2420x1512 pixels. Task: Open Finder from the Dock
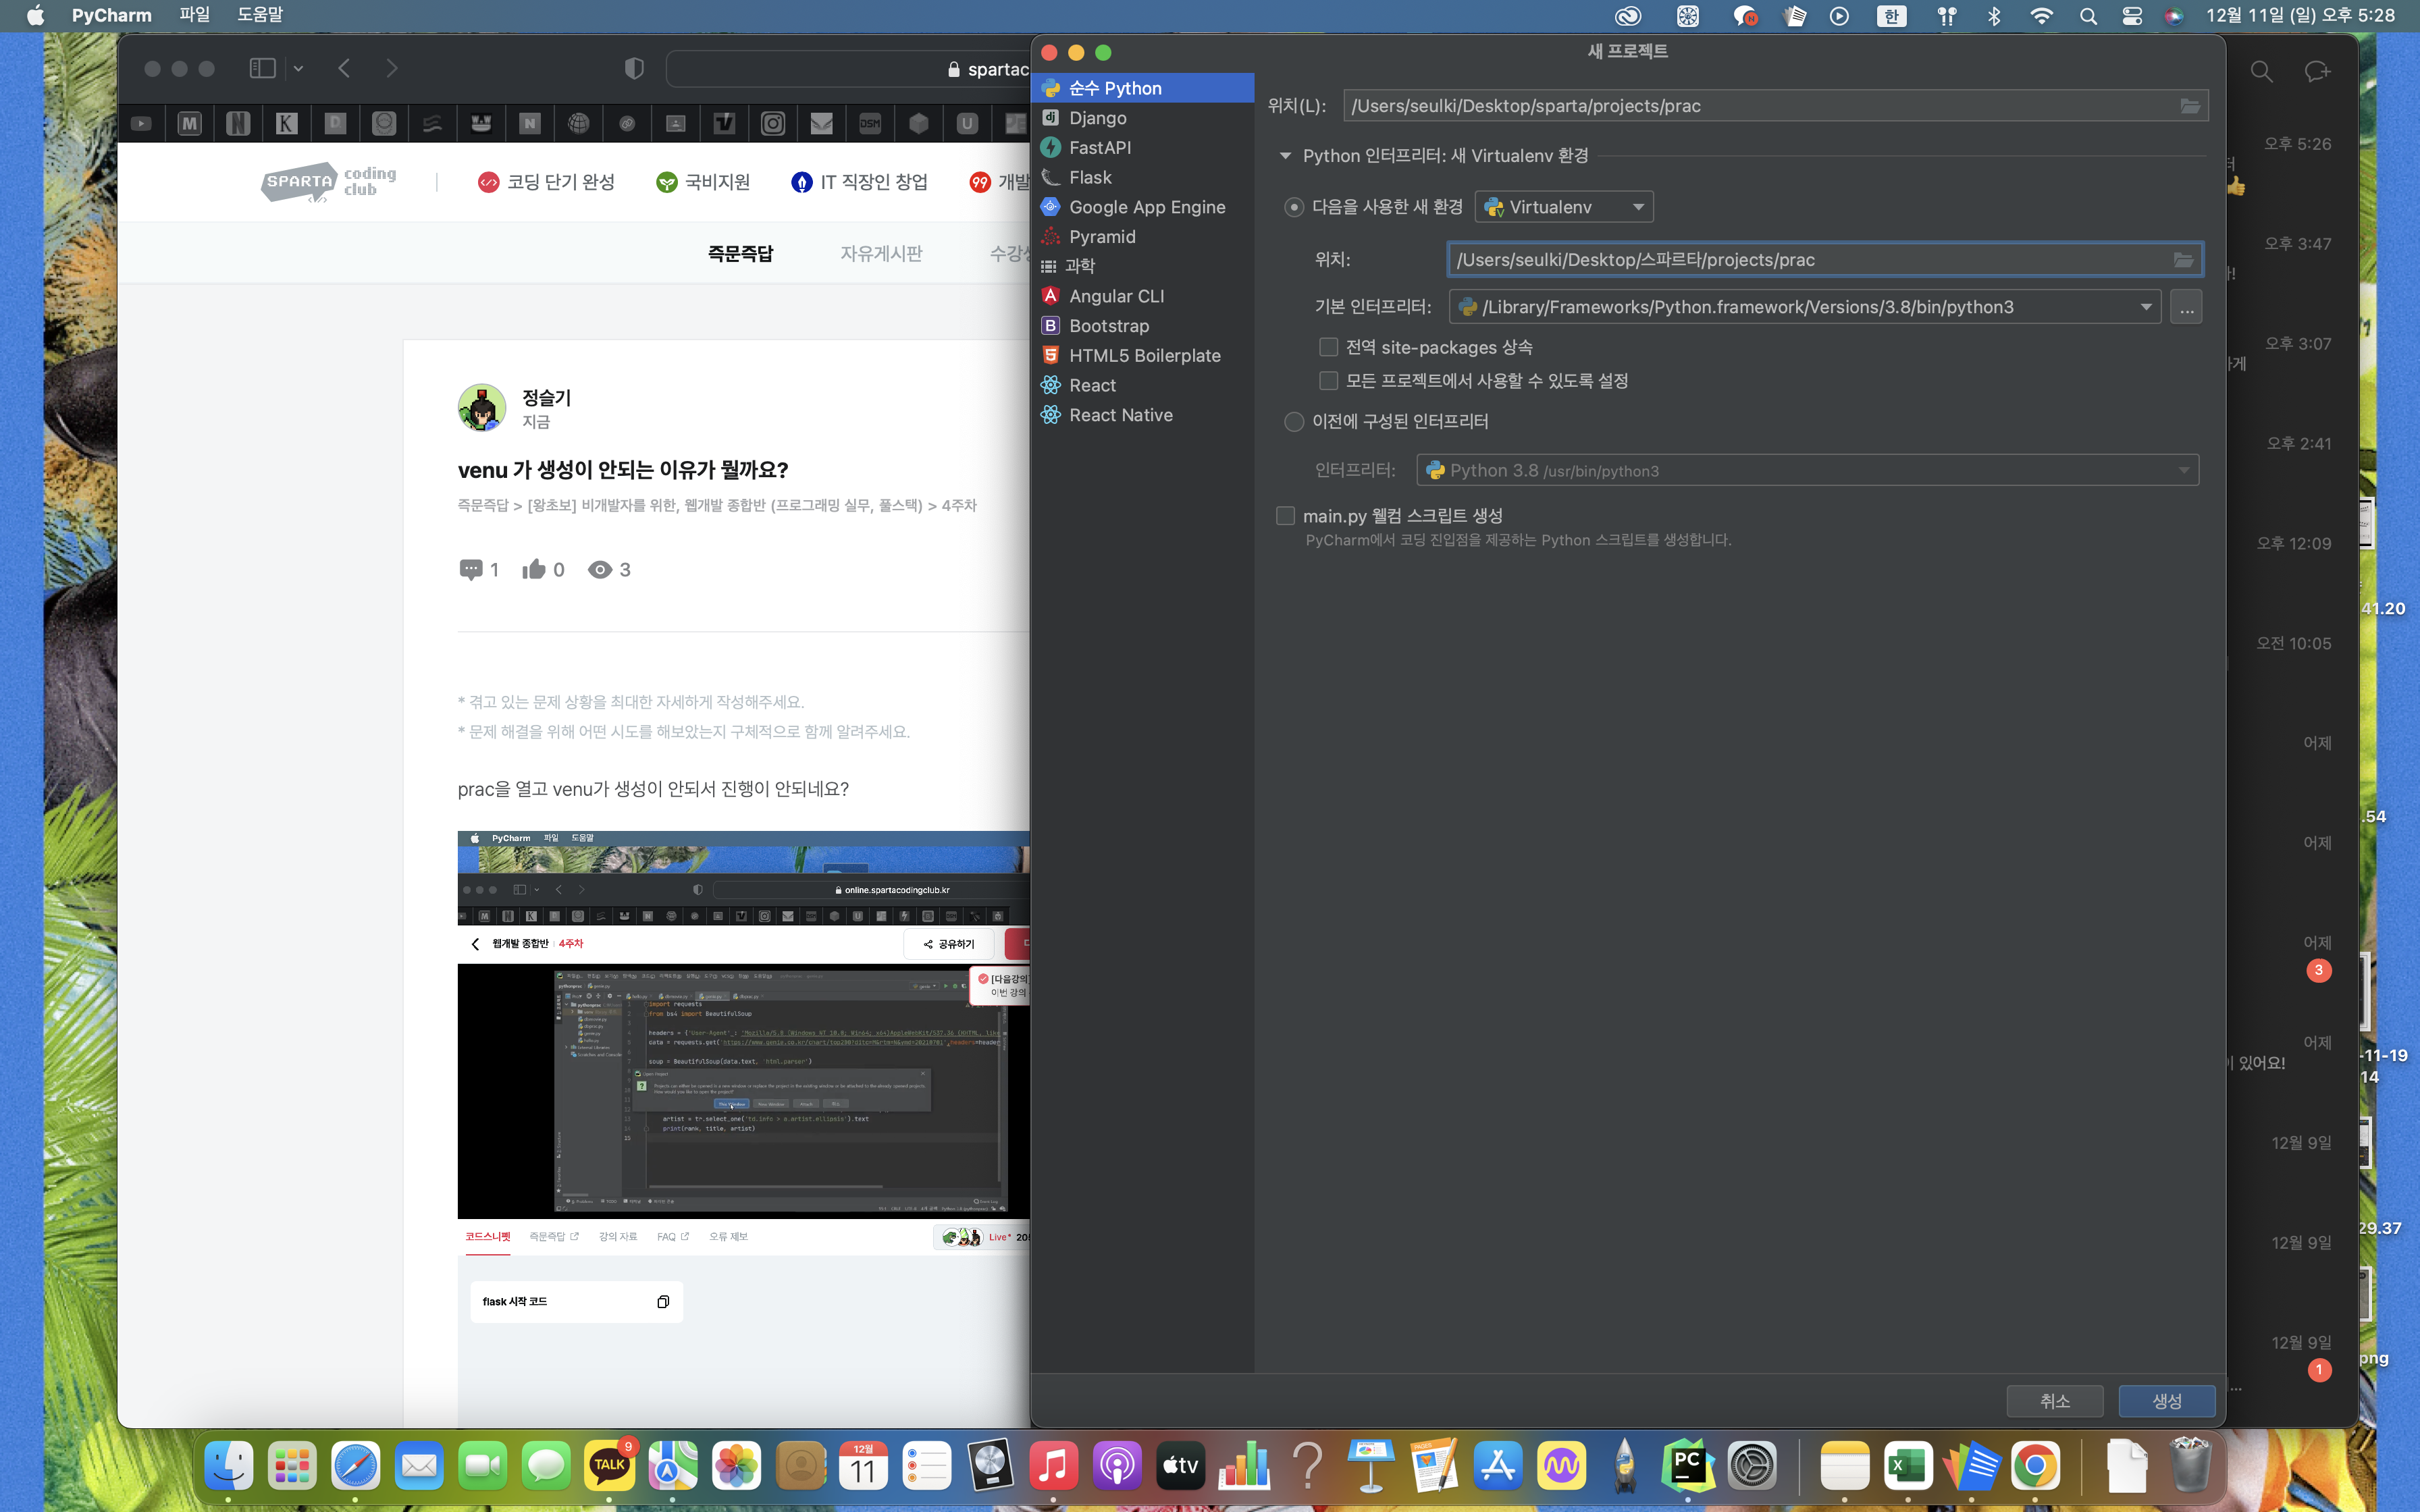(x=228, y=1466)
